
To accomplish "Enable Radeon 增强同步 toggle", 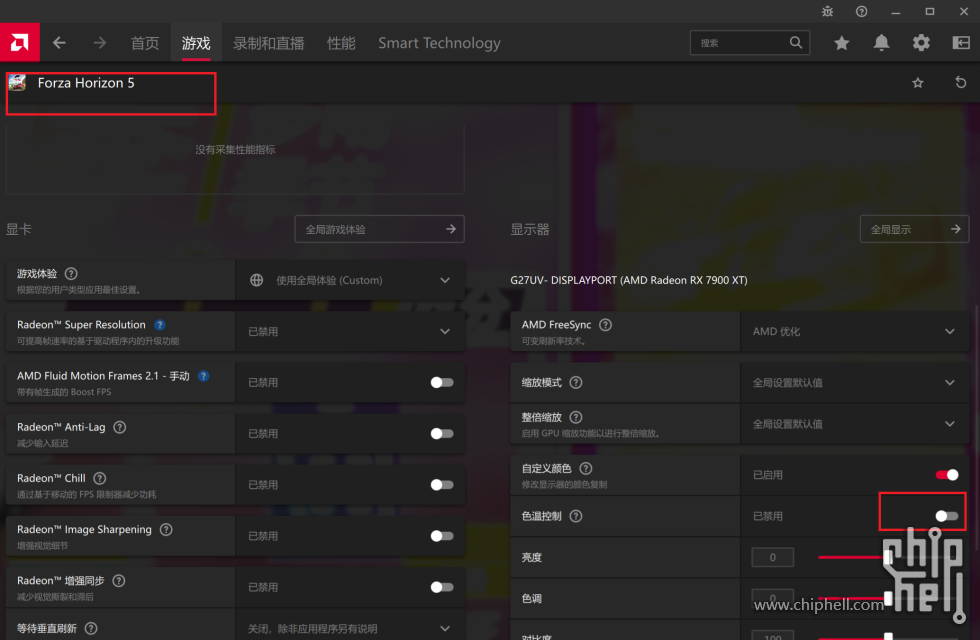I will (x=442, y=588).
